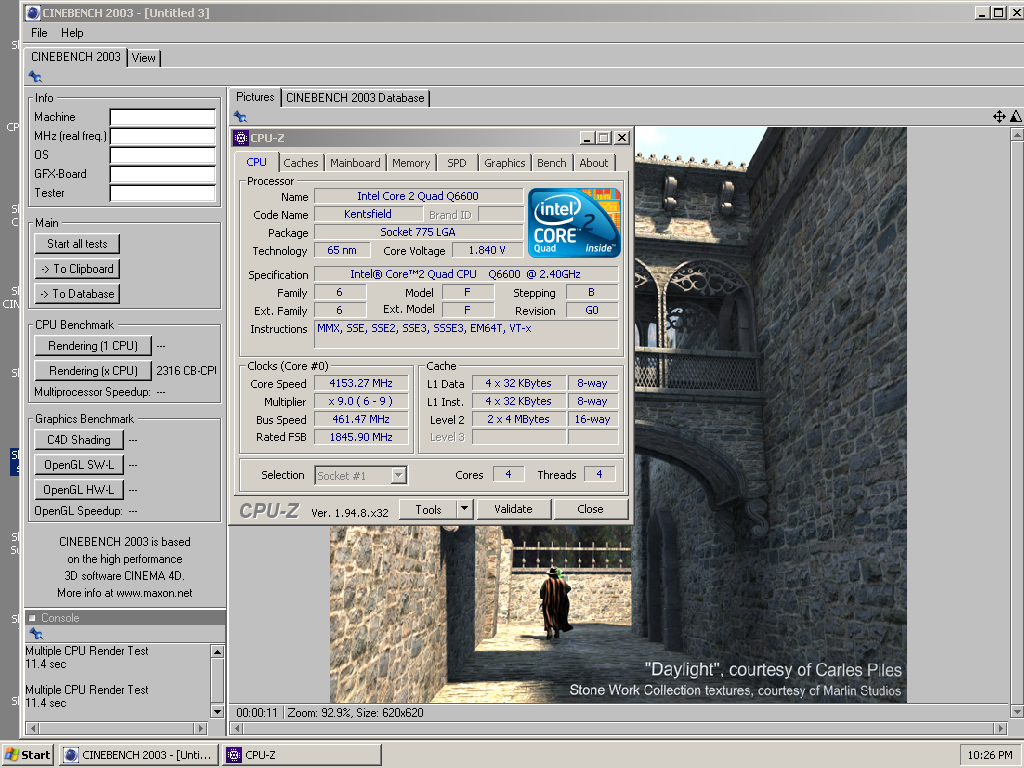Run the C4D Shading benchmark
The width and height of the screenshot is (1024, 768).
(x=78, y=440)
